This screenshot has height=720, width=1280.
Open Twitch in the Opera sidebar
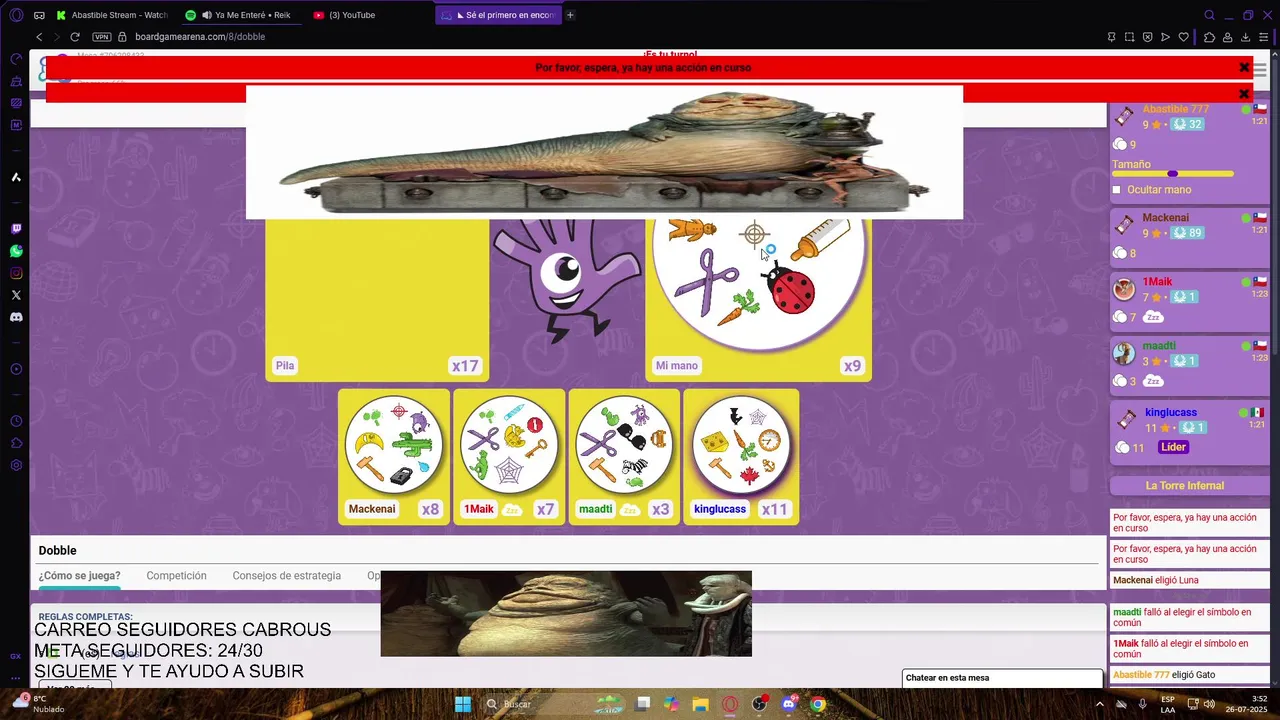click(16, 229)
